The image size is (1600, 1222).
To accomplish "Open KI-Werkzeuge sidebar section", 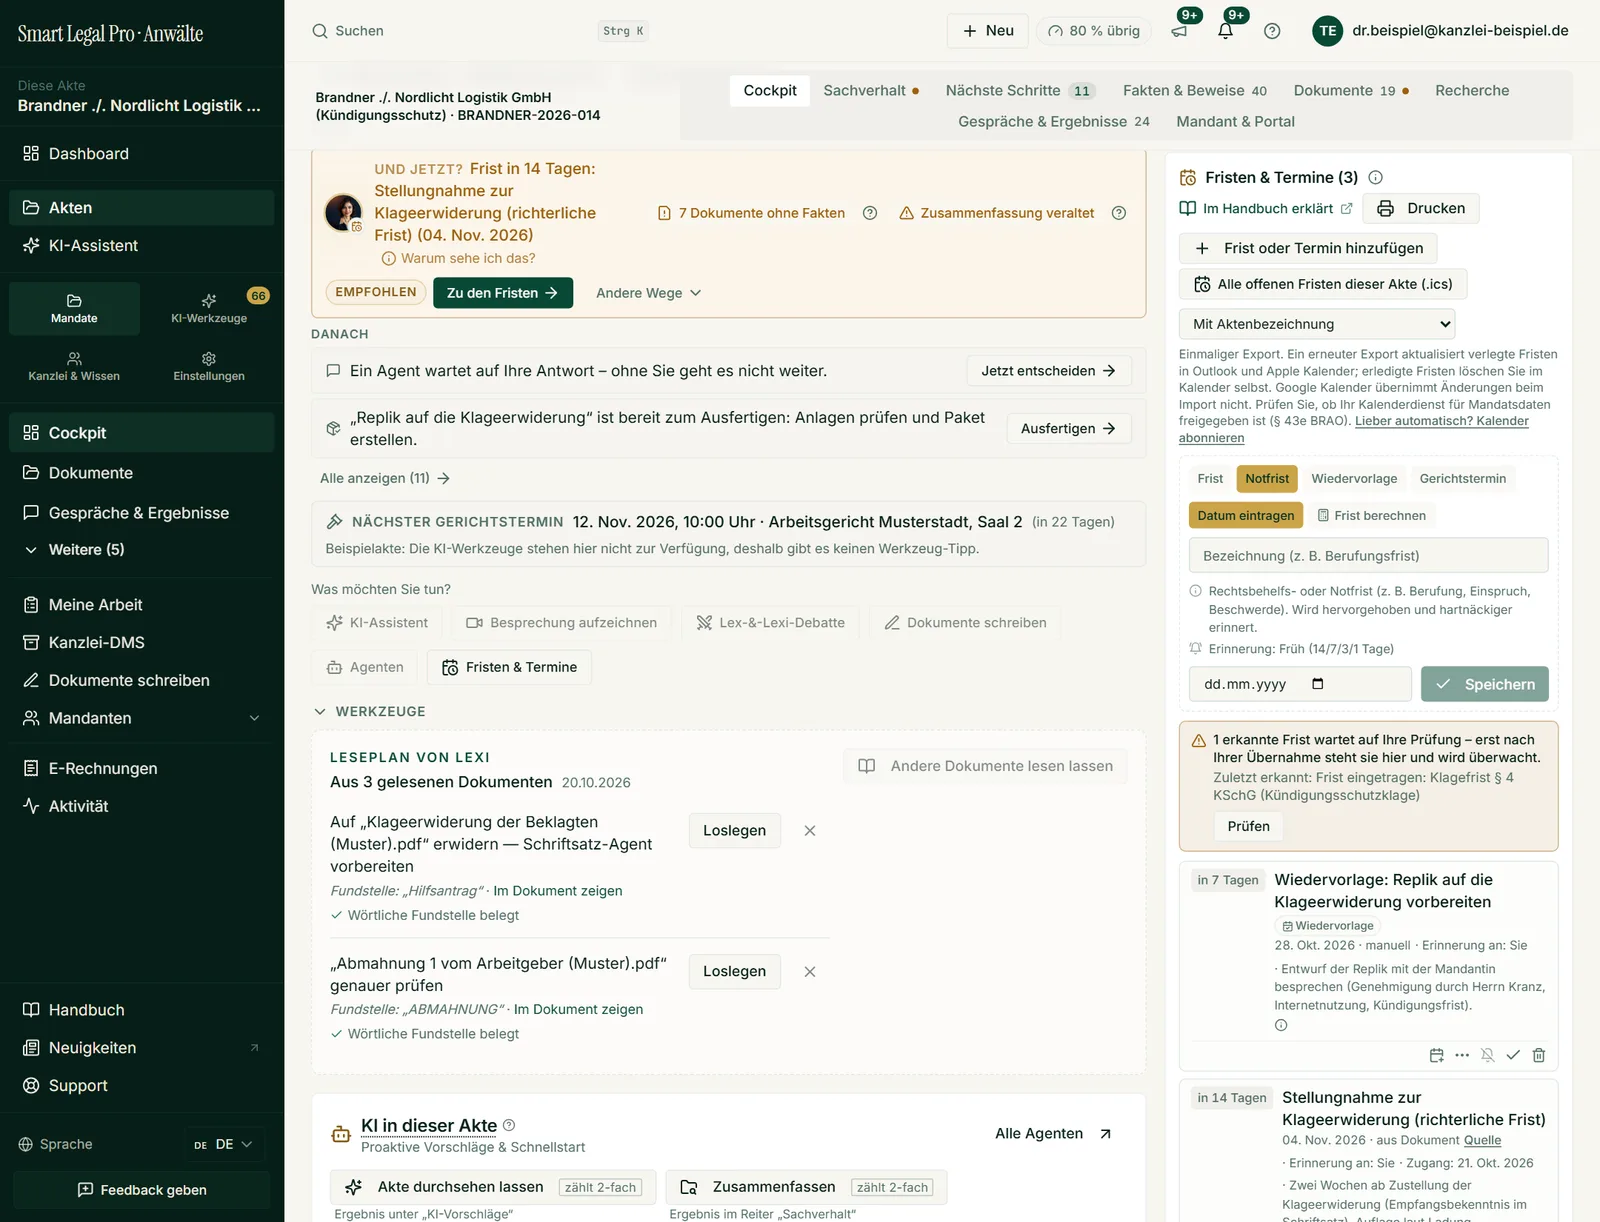I will click(x=209, y=308).
